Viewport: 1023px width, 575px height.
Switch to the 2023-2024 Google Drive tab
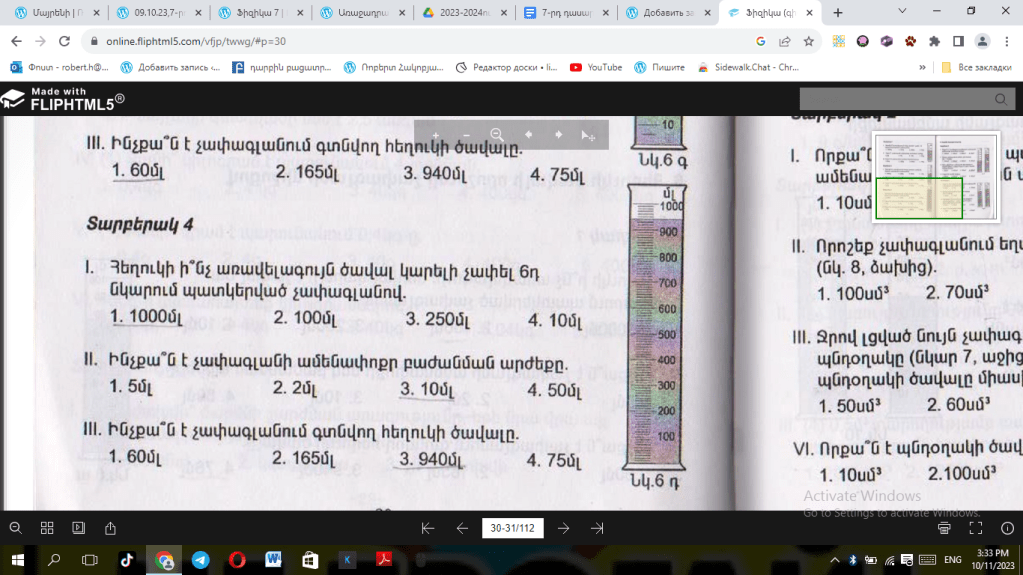coord(465,13)
